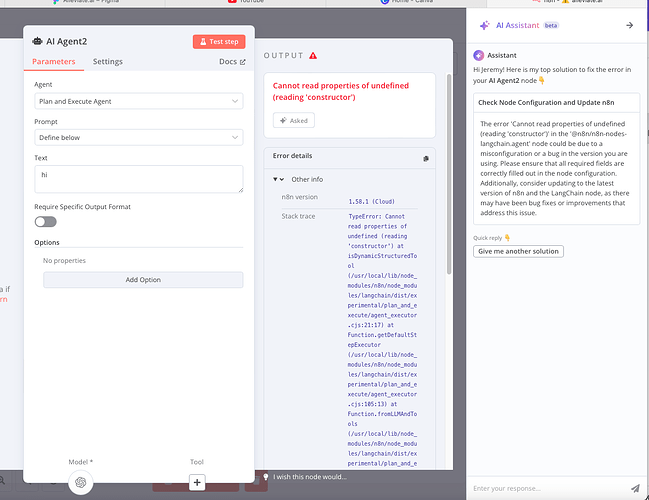Add a tool with the plus button

197,482
